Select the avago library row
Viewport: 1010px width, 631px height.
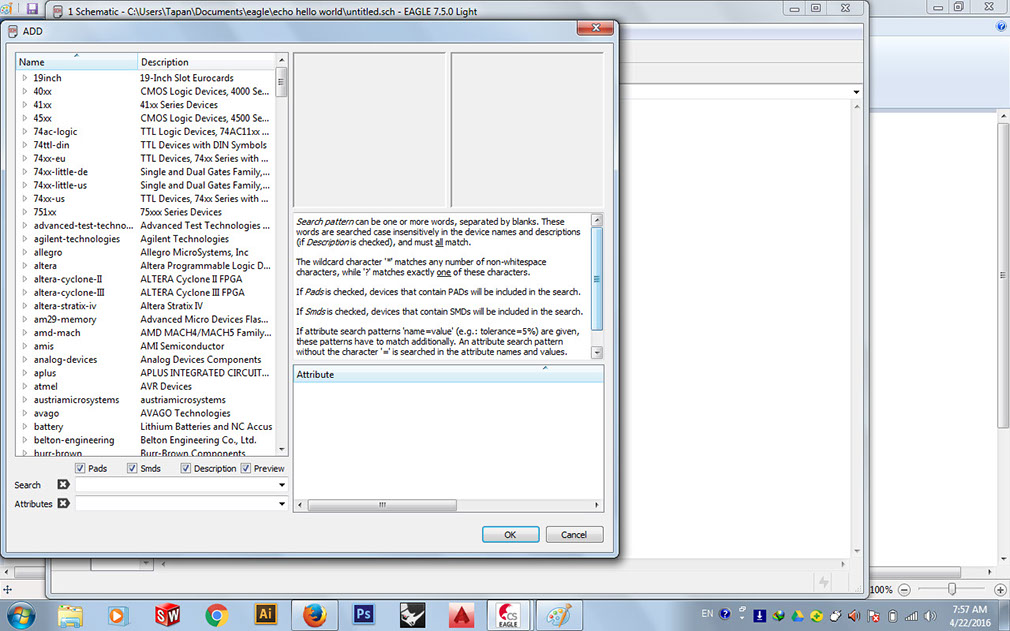[146, 413]
